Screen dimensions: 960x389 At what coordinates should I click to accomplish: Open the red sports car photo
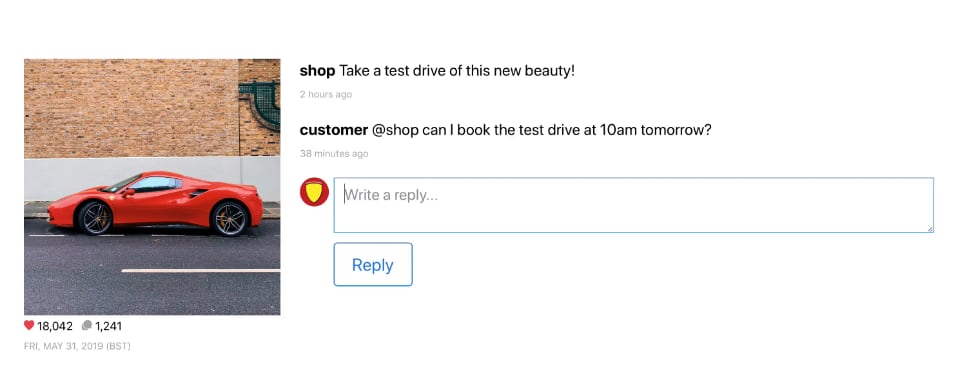point(152,187)
